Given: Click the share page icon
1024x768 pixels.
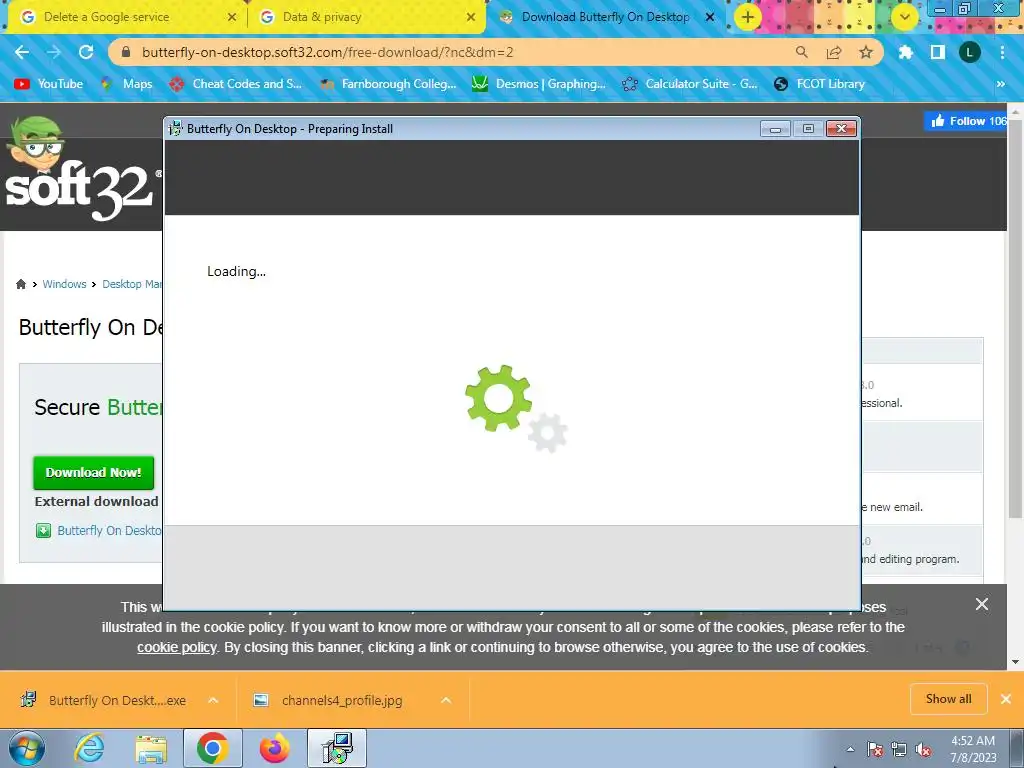Looking at the screenshot, I should (x=833, y=52).
